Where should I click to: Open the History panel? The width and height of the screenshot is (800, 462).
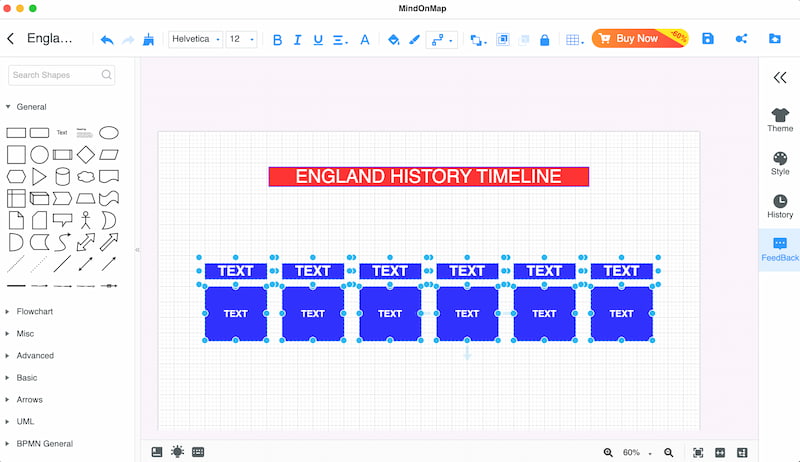click(x=780, y=207)
